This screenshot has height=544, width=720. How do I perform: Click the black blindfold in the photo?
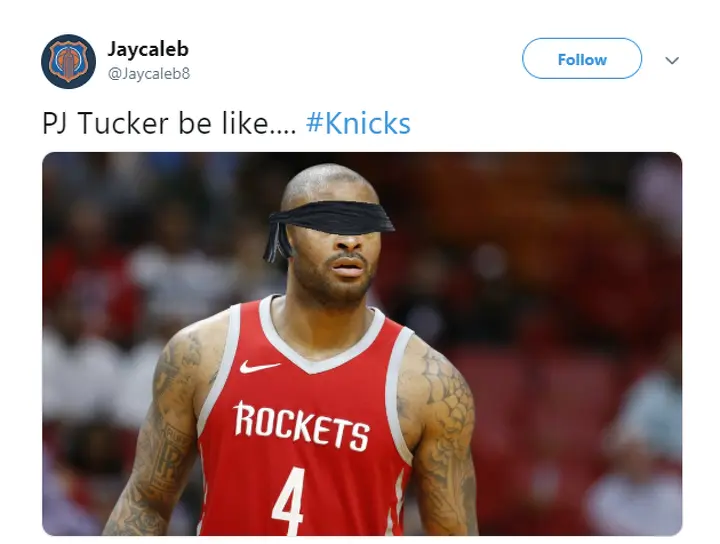(x=331, y=218)
